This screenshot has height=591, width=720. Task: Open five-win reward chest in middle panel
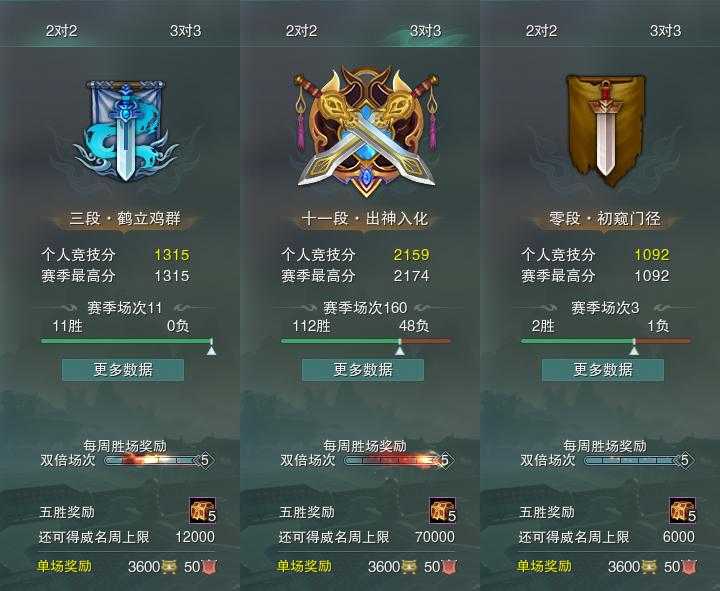443,511
